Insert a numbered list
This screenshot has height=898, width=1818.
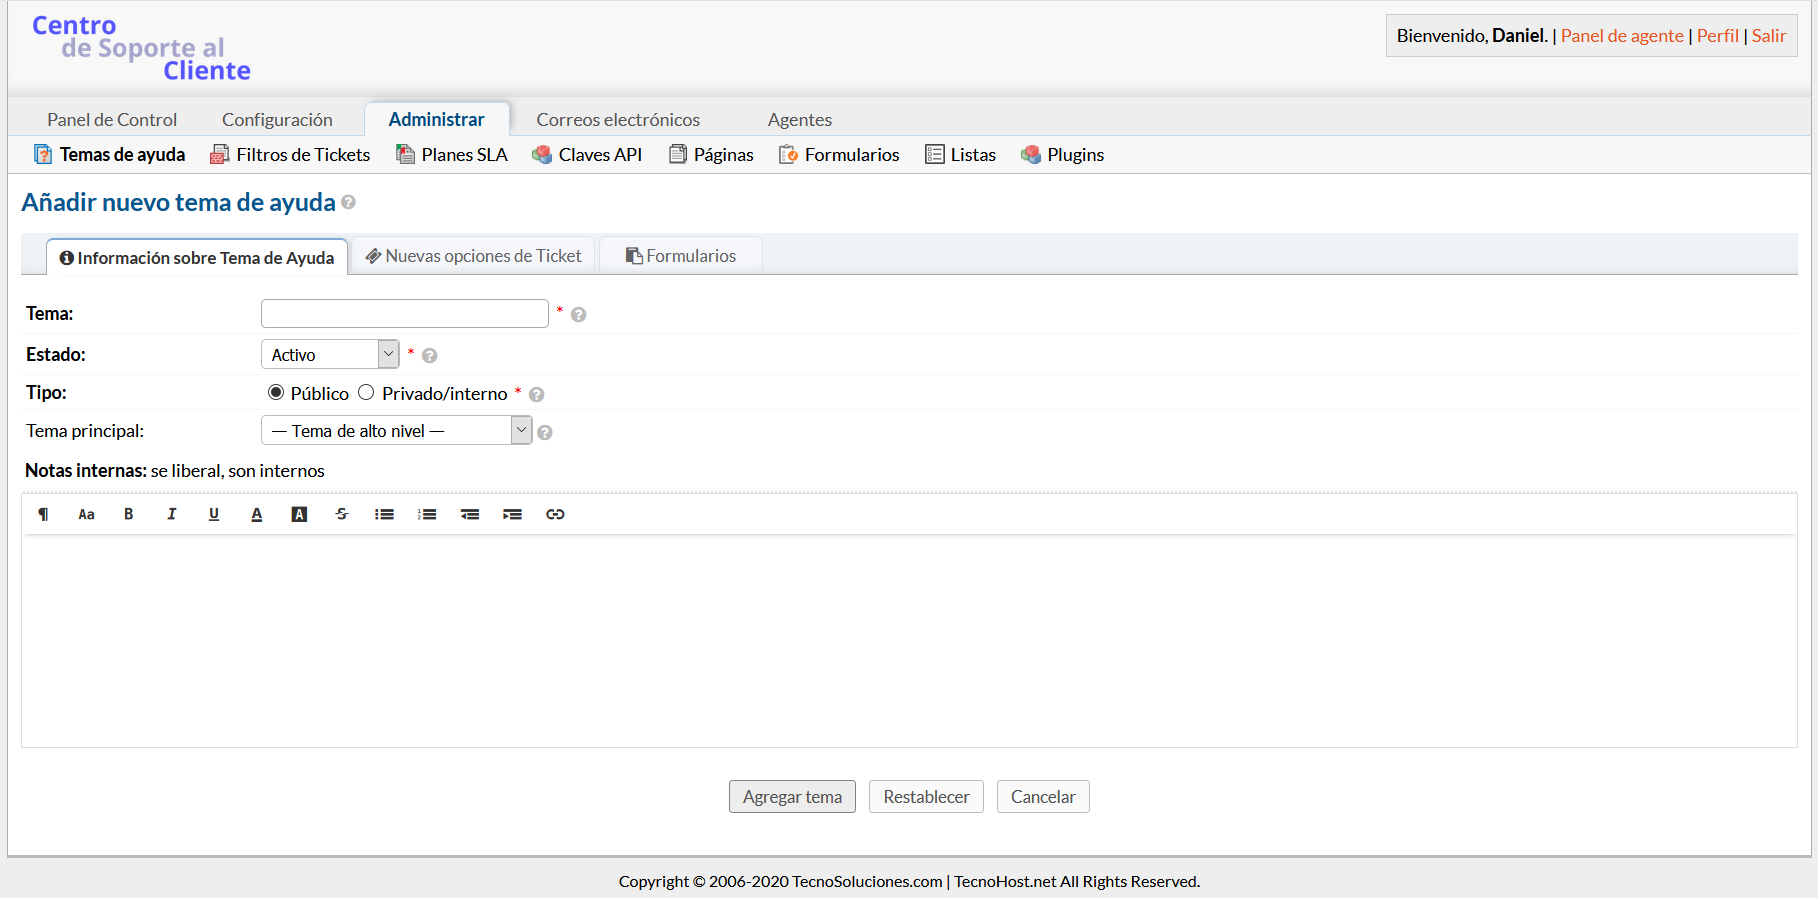pos(427,514)
